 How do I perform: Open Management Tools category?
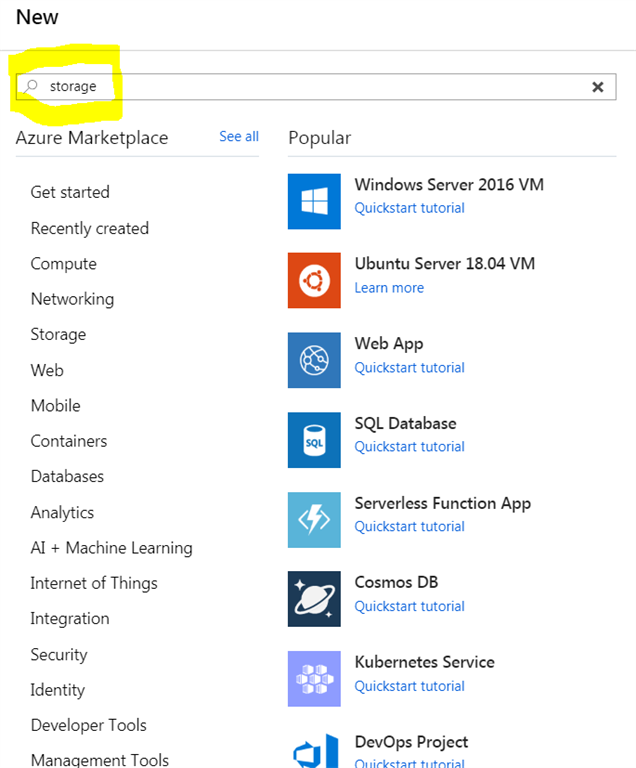coord(100,760)
